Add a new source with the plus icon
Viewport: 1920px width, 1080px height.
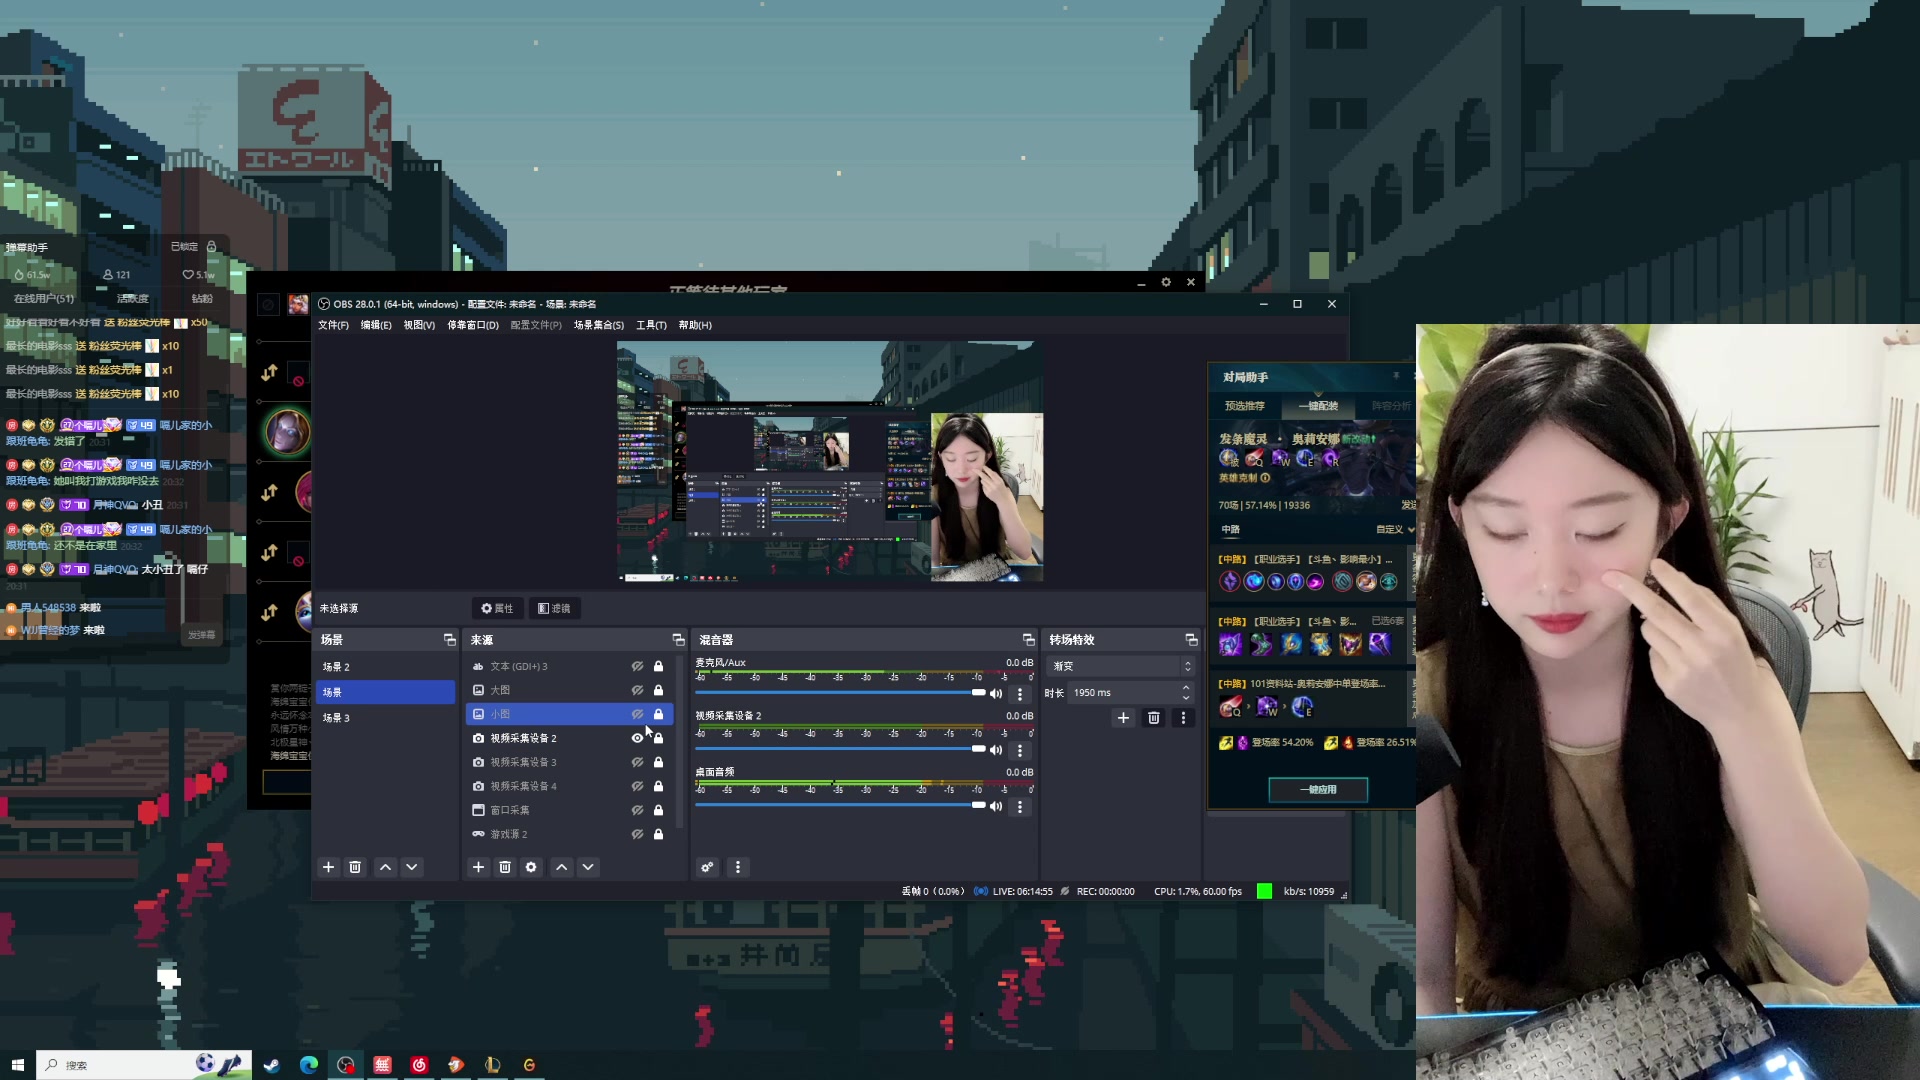[478, 867]
